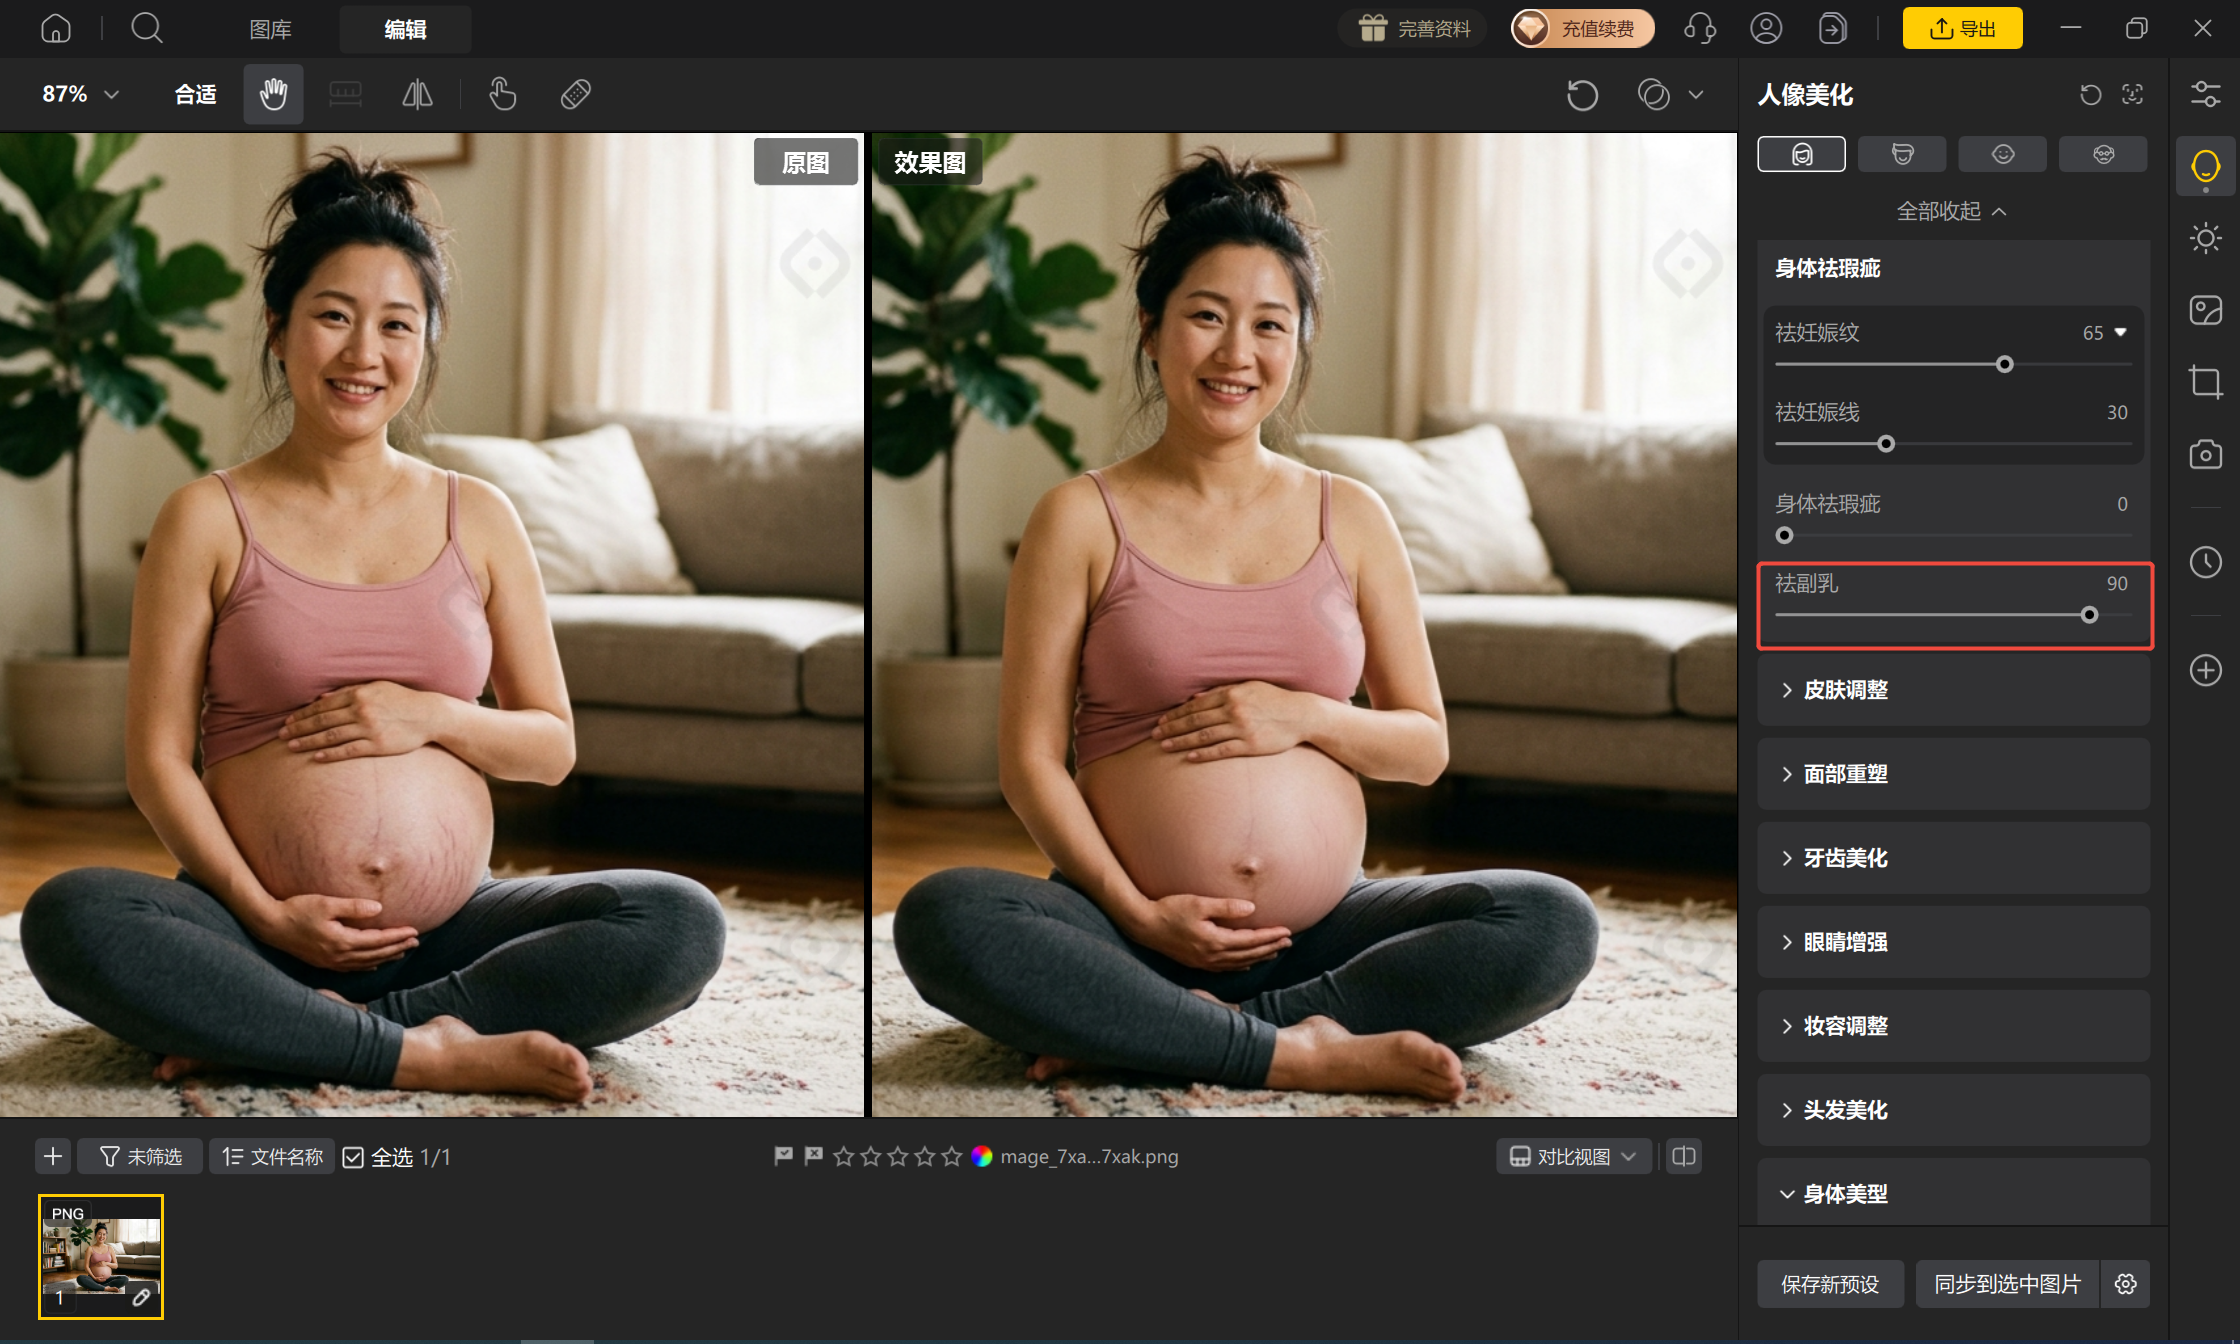Select the PNG thumbnail in filmstrip

click(101, 1257)
